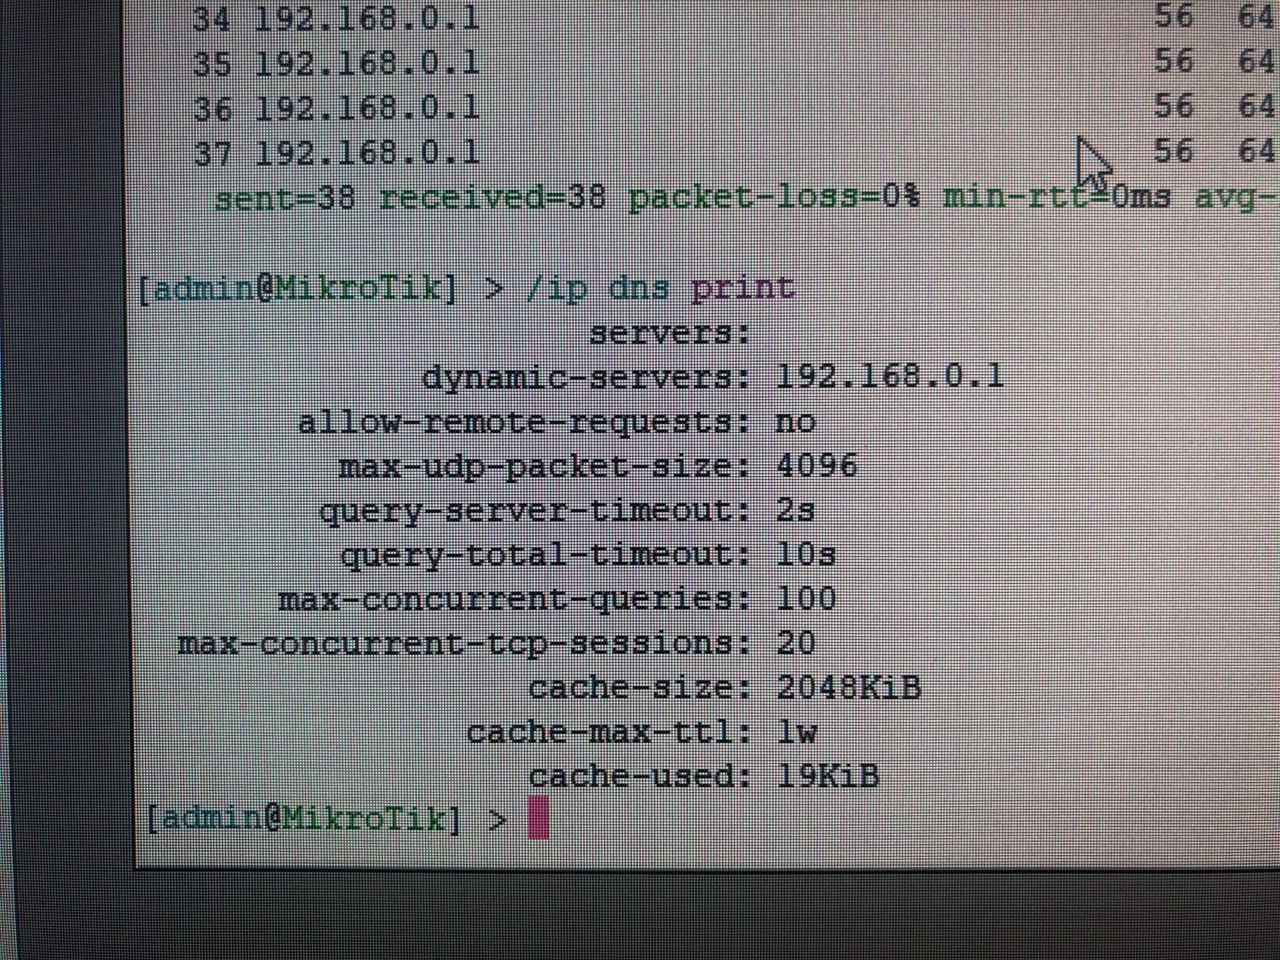
Task: Click the empty servers: label
Action: pyautogui.click(x=670, y=332)
